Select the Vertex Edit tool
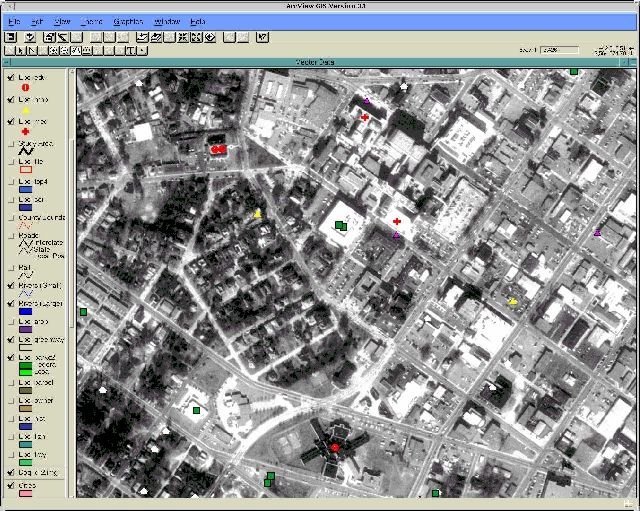This screenshot has width=640, height=511. (x=32, y=51)
